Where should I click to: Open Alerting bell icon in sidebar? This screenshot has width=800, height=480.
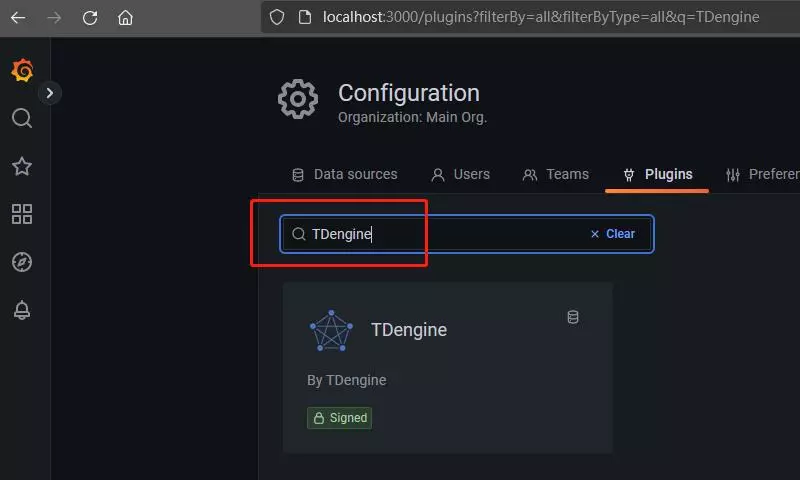(22, 310)
